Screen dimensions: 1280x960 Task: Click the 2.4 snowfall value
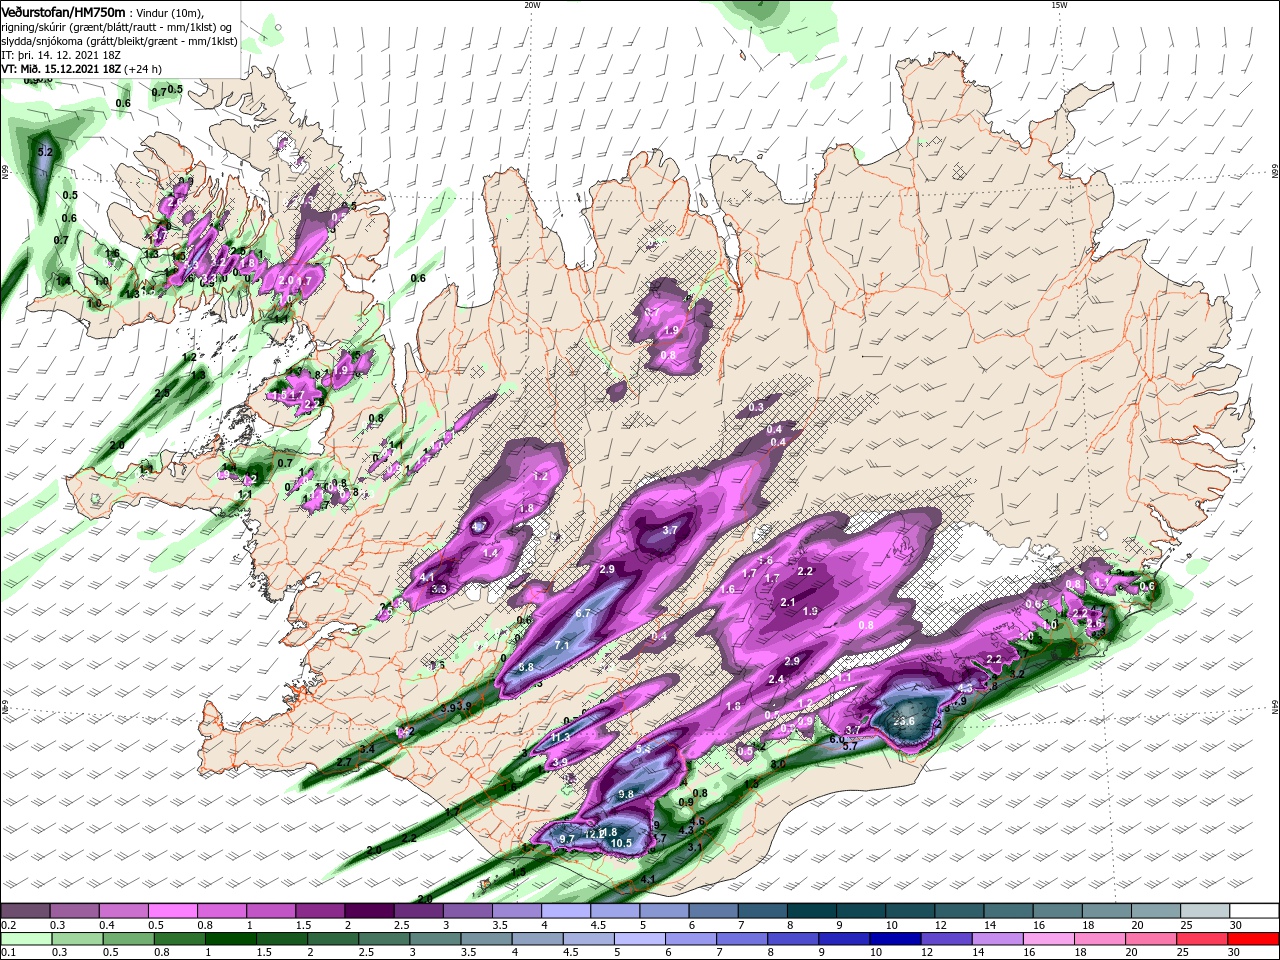click(x=776, y=680)
